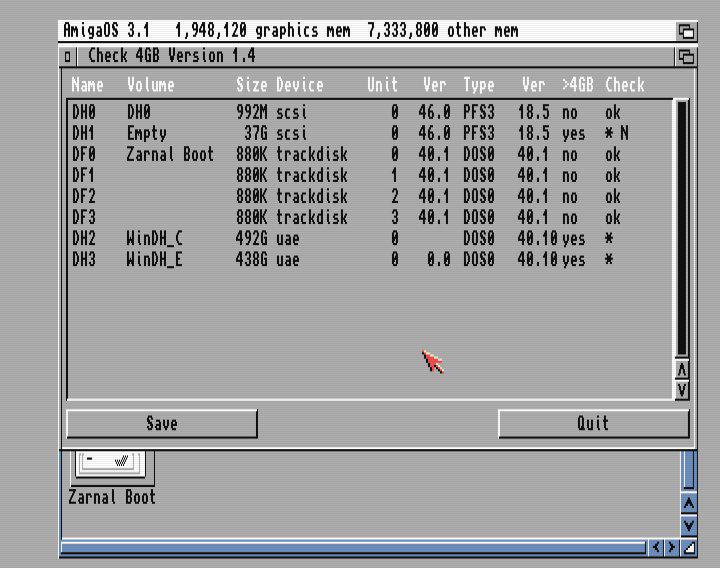
Task: Close the Check 4GB window gadget
Action: pos(68,56)
